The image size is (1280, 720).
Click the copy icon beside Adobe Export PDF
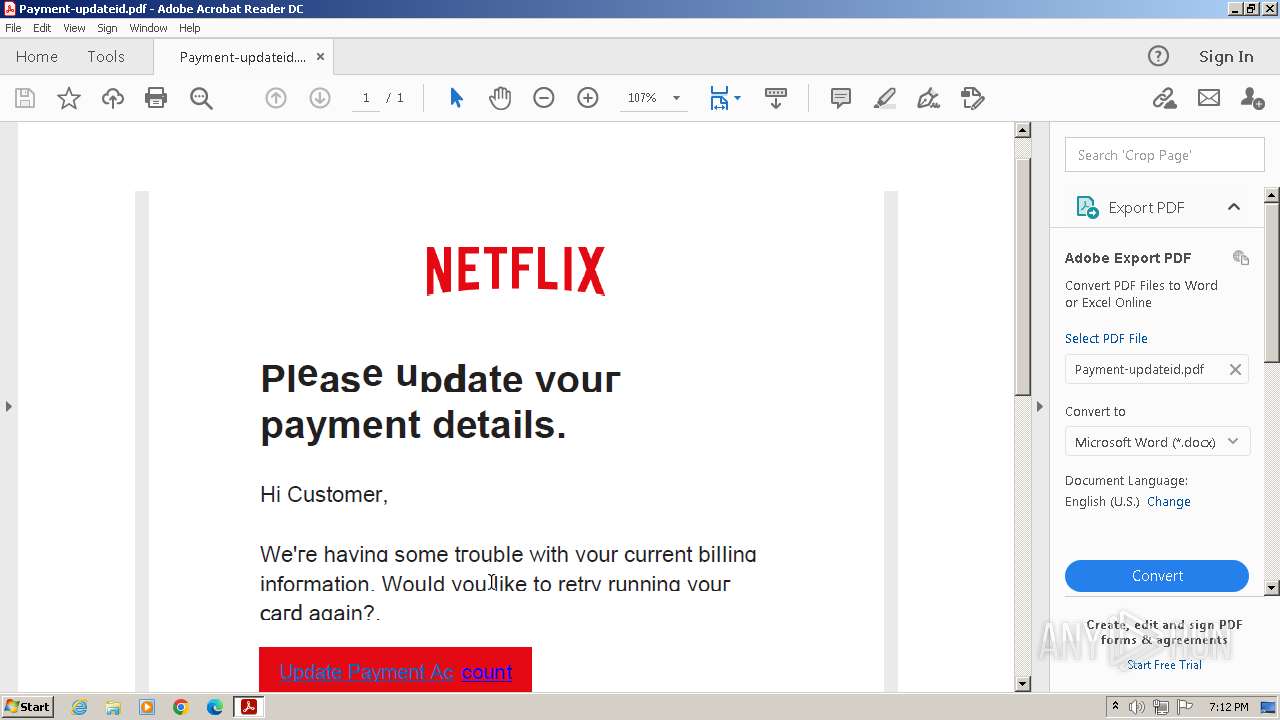tap(1241, 258)
